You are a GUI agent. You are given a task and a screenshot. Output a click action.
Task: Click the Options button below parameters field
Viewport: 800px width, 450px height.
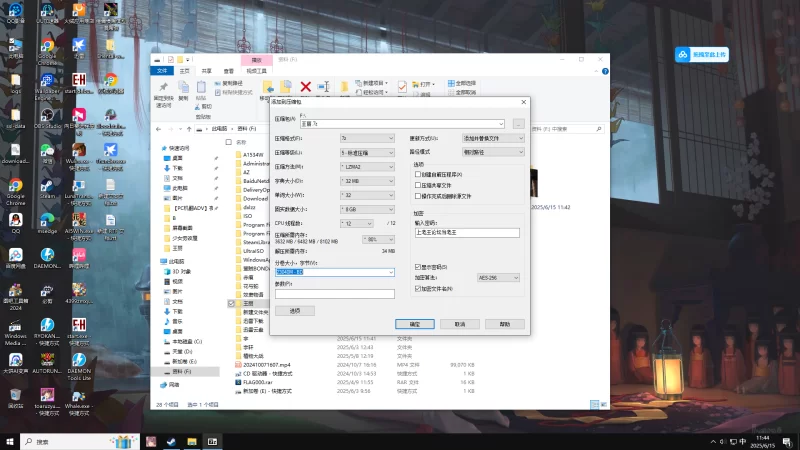(x=295, y=311)
